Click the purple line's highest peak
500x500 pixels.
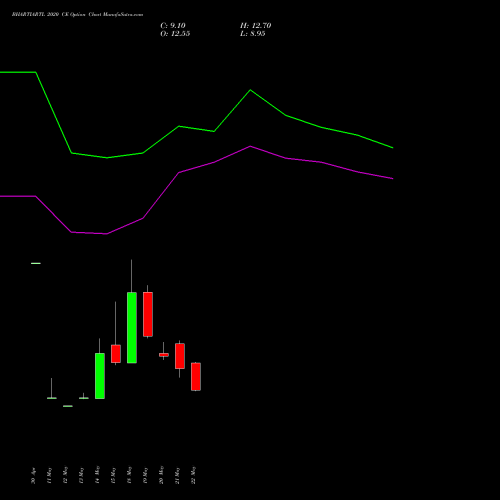(250, 146)
